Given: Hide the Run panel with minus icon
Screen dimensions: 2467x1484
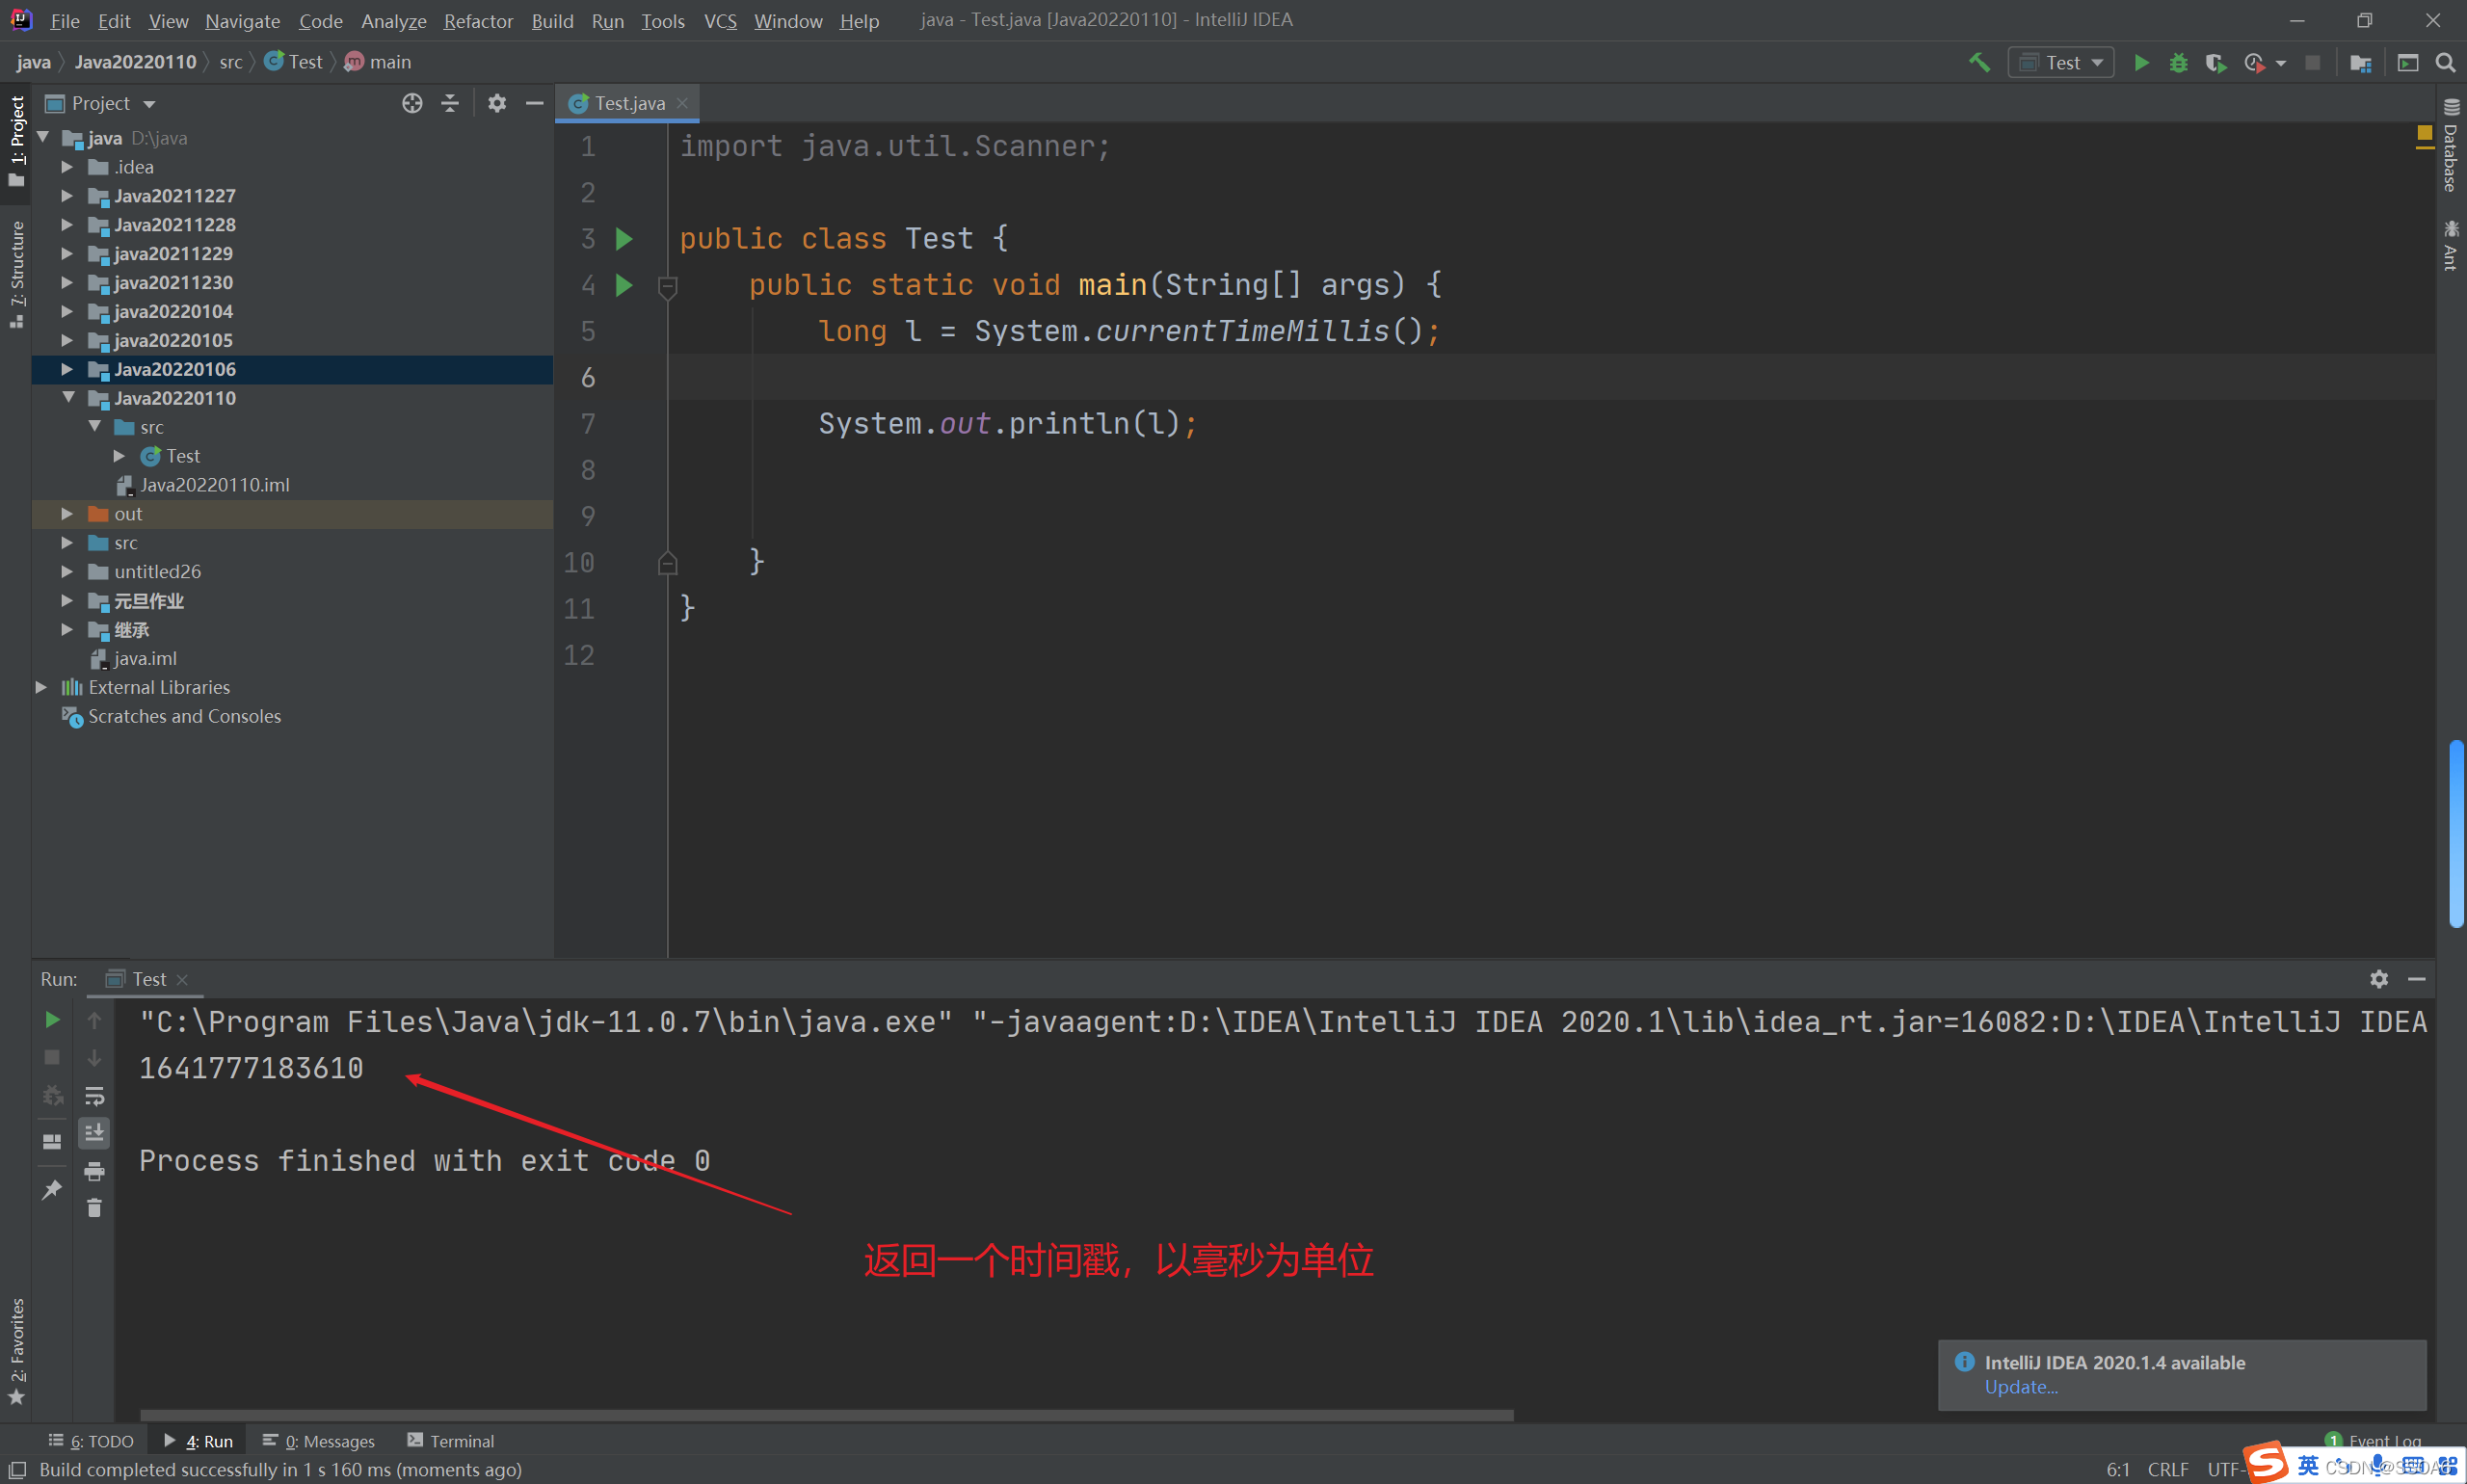Looking at the screenshot, I should coord(2417,979).
